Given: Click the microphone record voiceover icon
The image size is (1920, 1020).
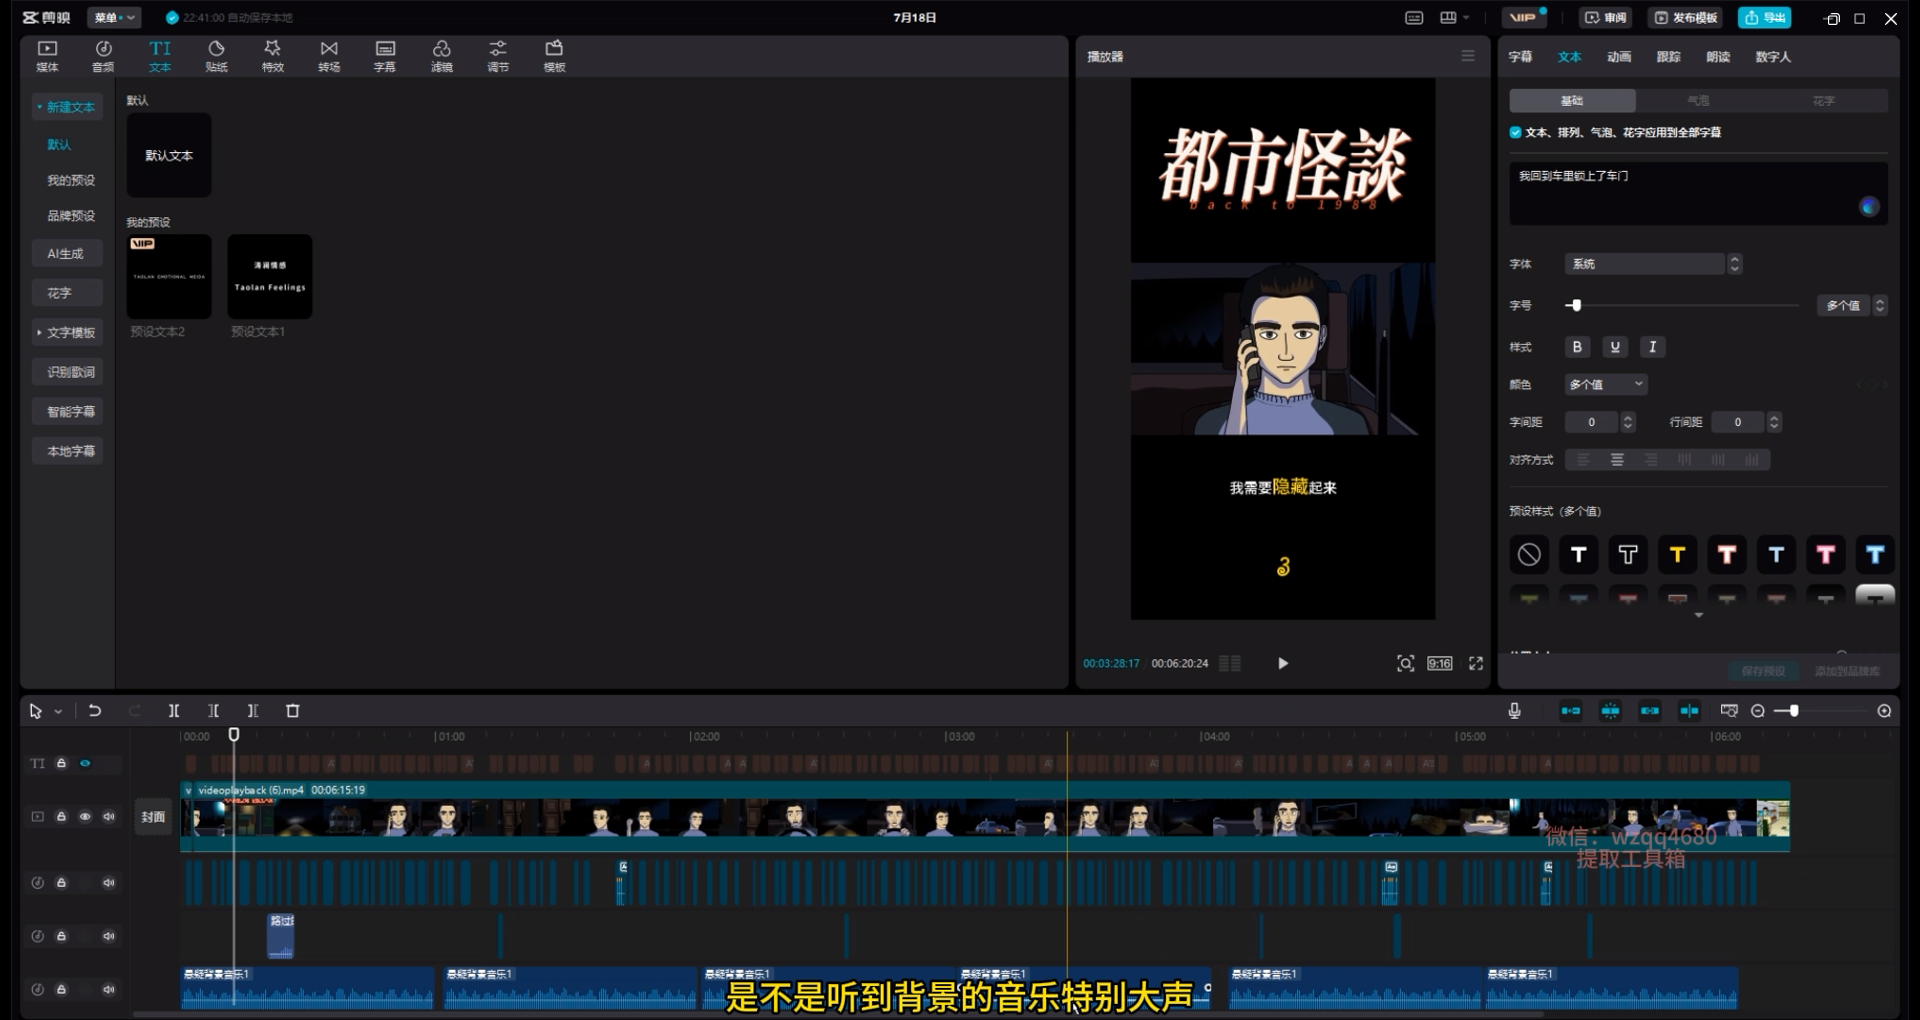Looking at the screenshot, I should pyautogui.click(x=1514, y=711).
